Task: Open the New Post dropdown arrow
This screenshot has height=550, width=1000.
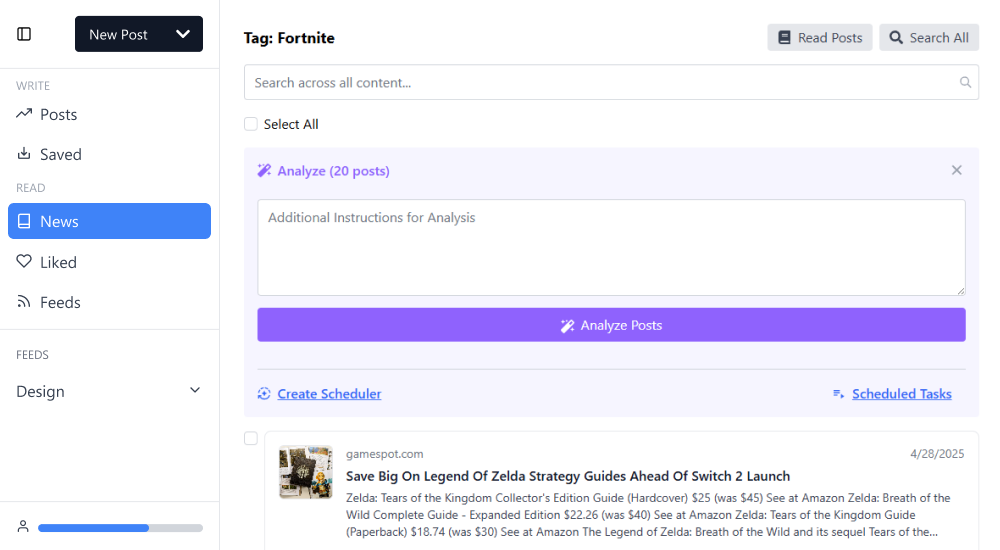Action: (x=183, y=34)
